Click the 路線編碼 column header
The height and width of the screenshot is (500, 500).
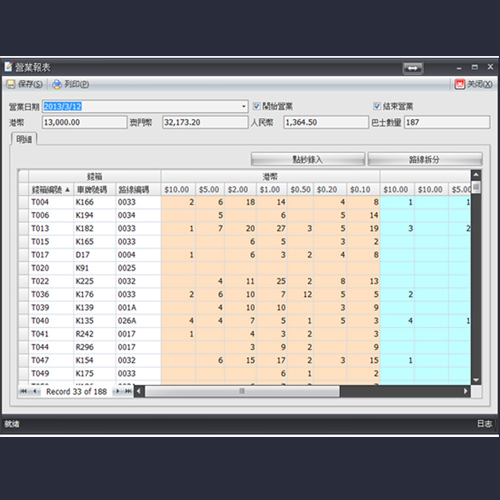click(x=138, y=190)
